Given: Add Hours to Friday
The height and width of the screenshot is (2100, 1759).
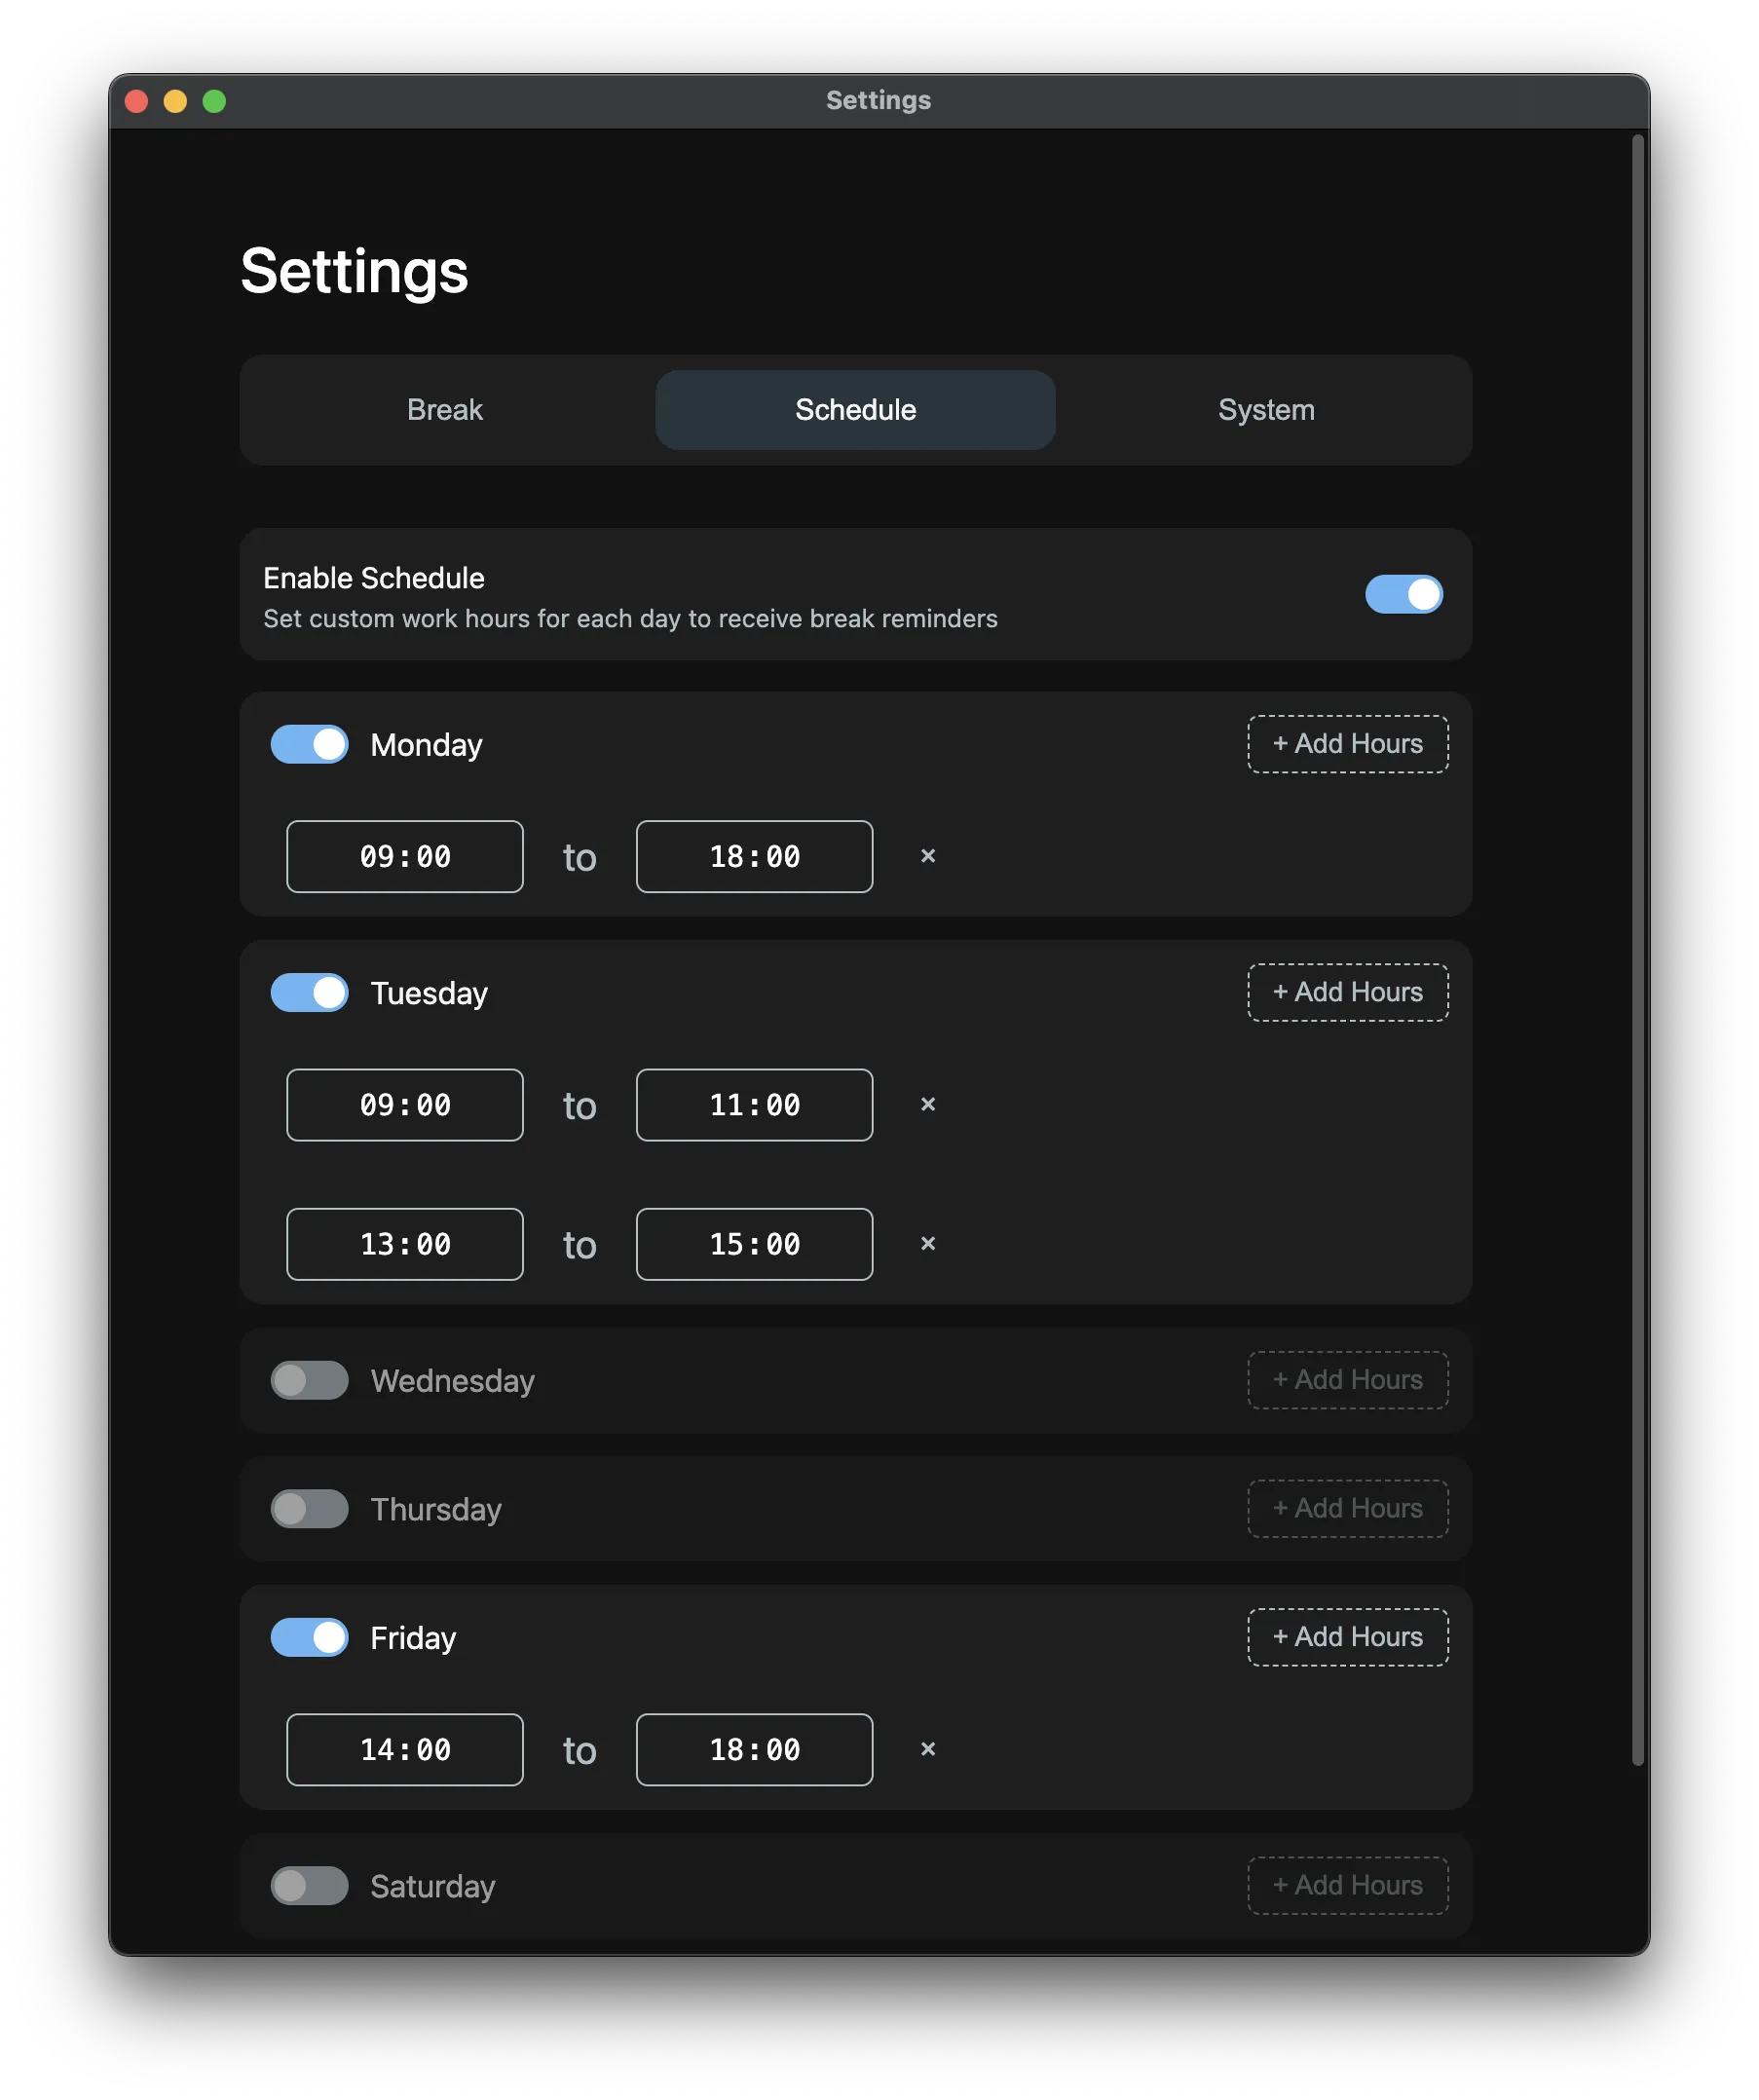Looking at the screenshot, I should (x=1347, y=1637).
